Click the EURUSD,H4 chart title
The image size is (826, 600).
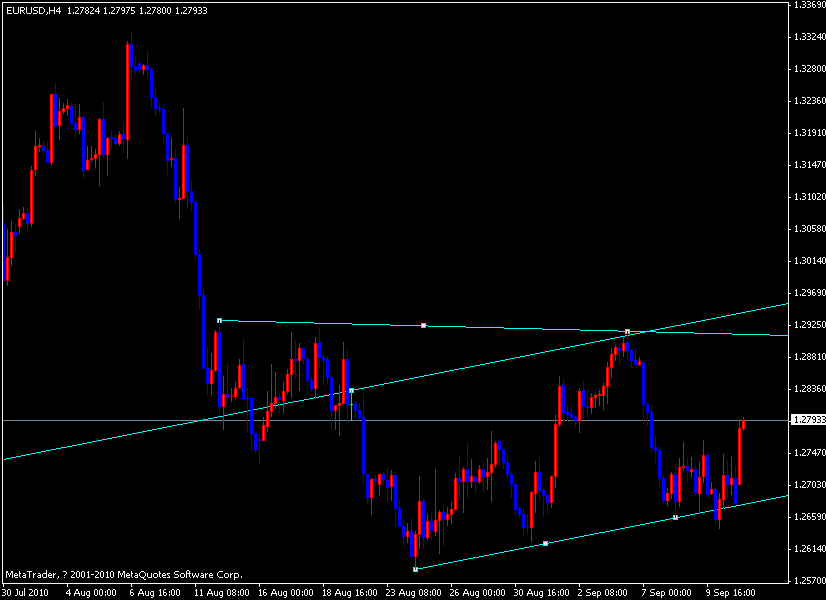(x=34, y=11)
